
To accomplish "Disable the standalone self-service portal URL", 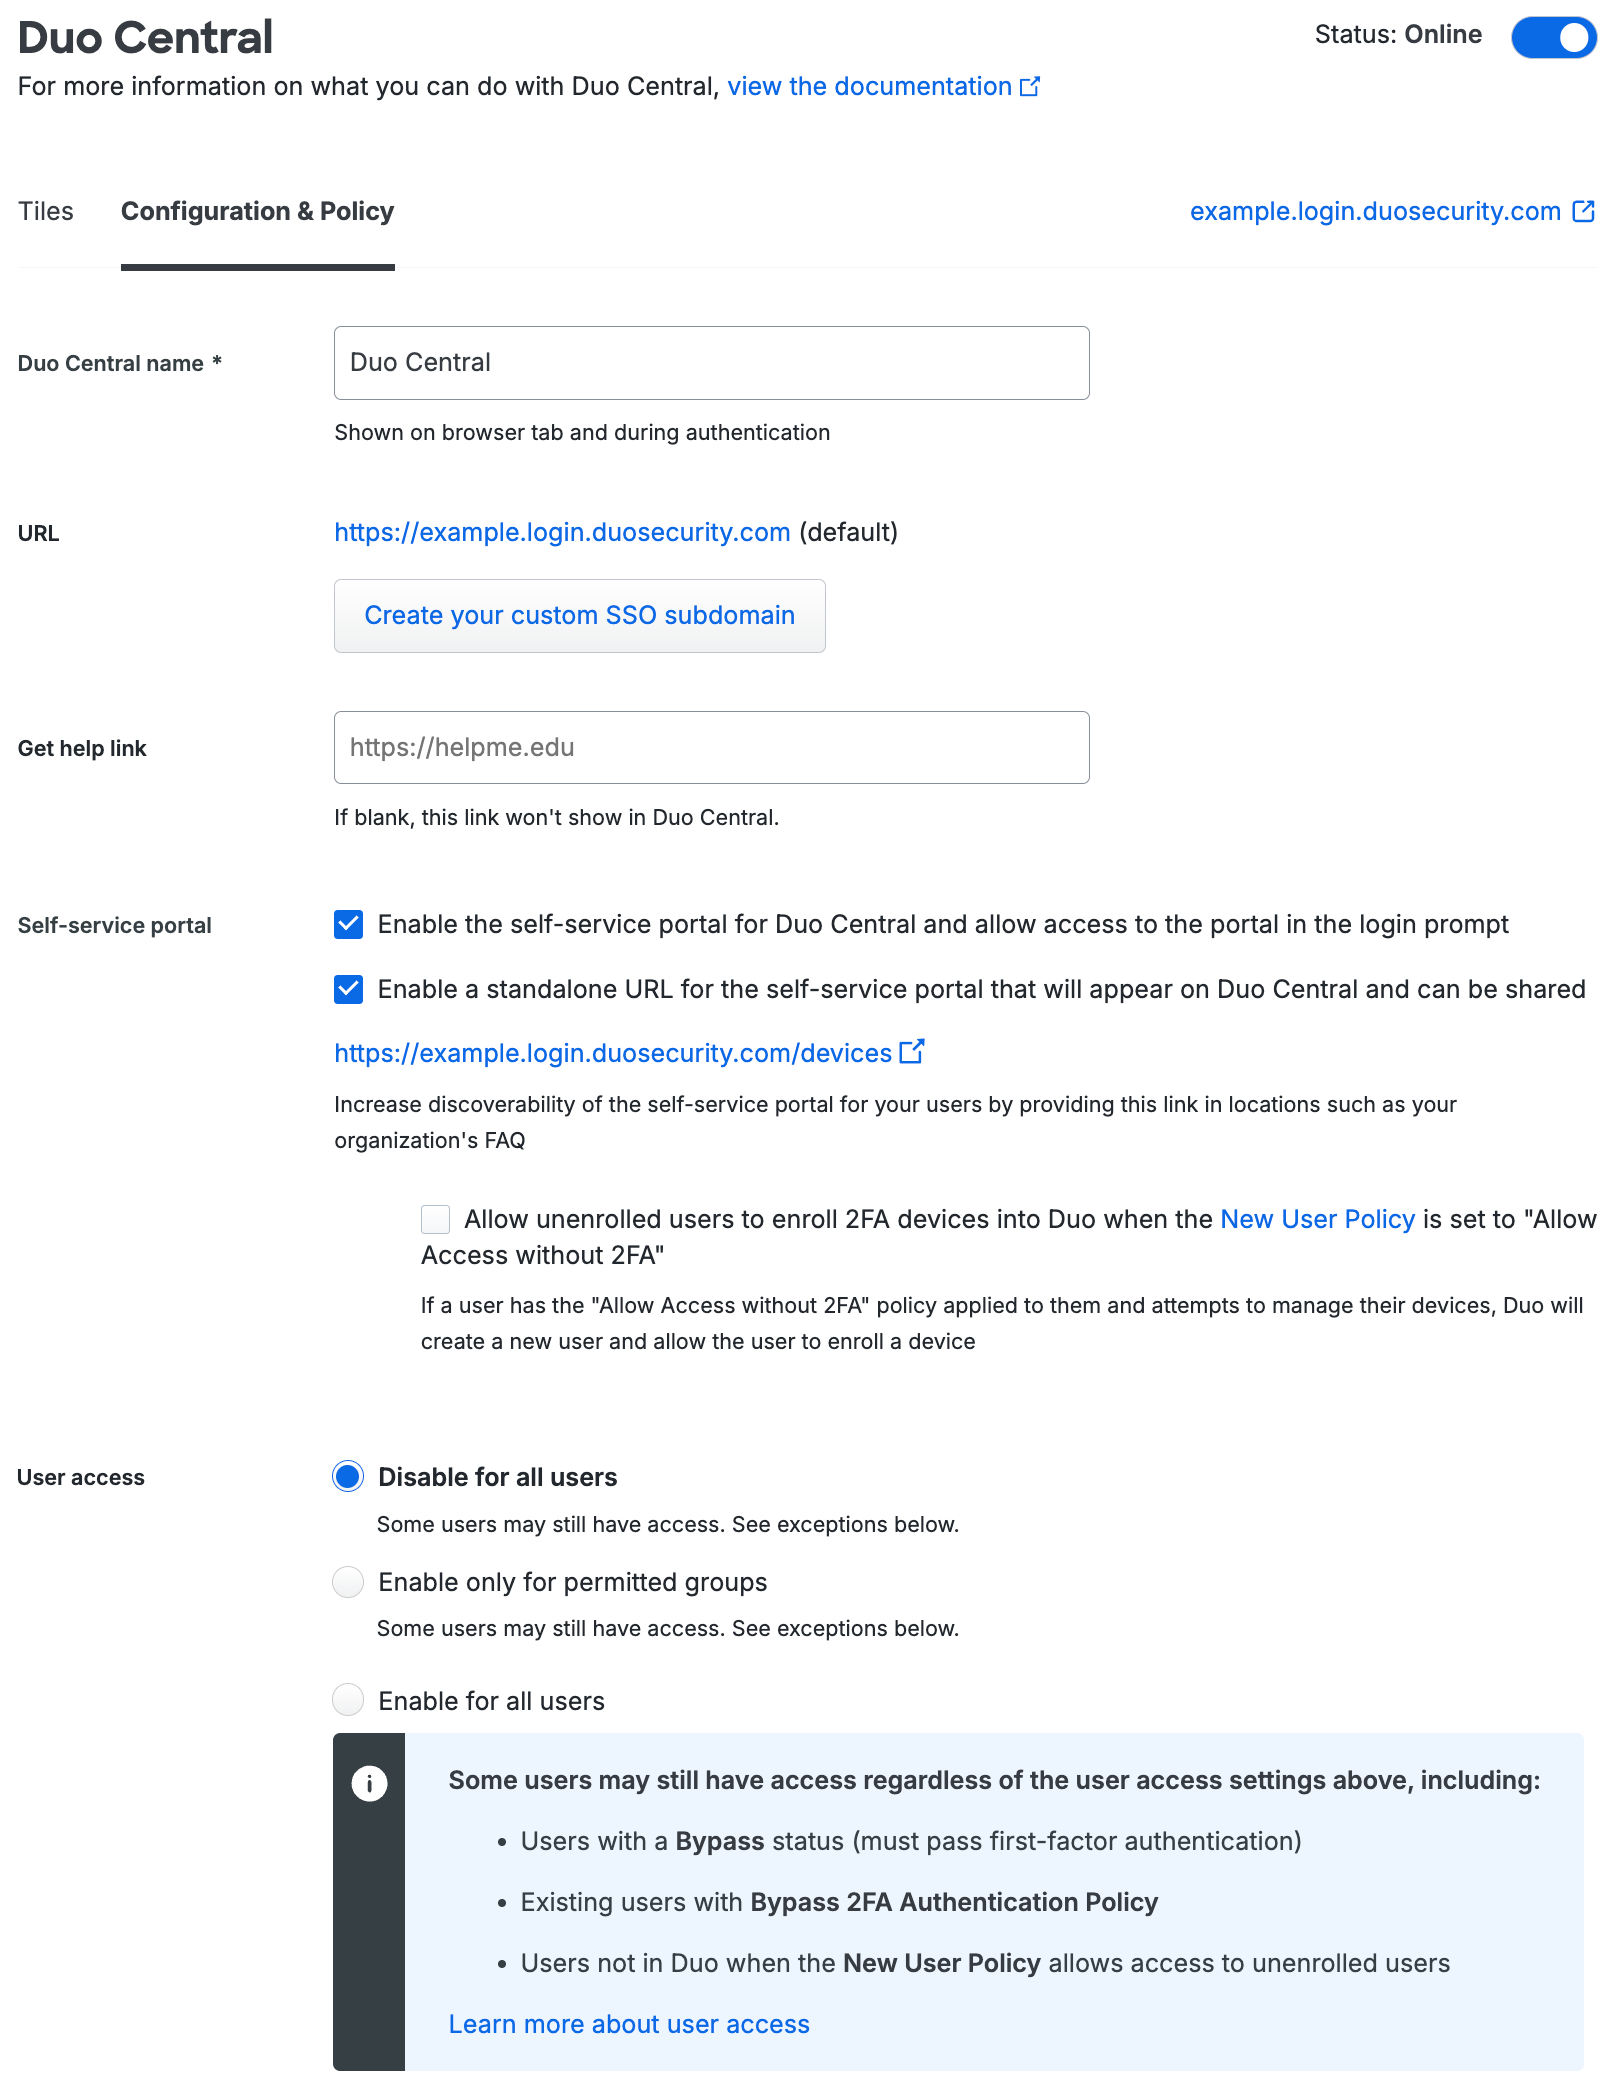I will (347, 990).
